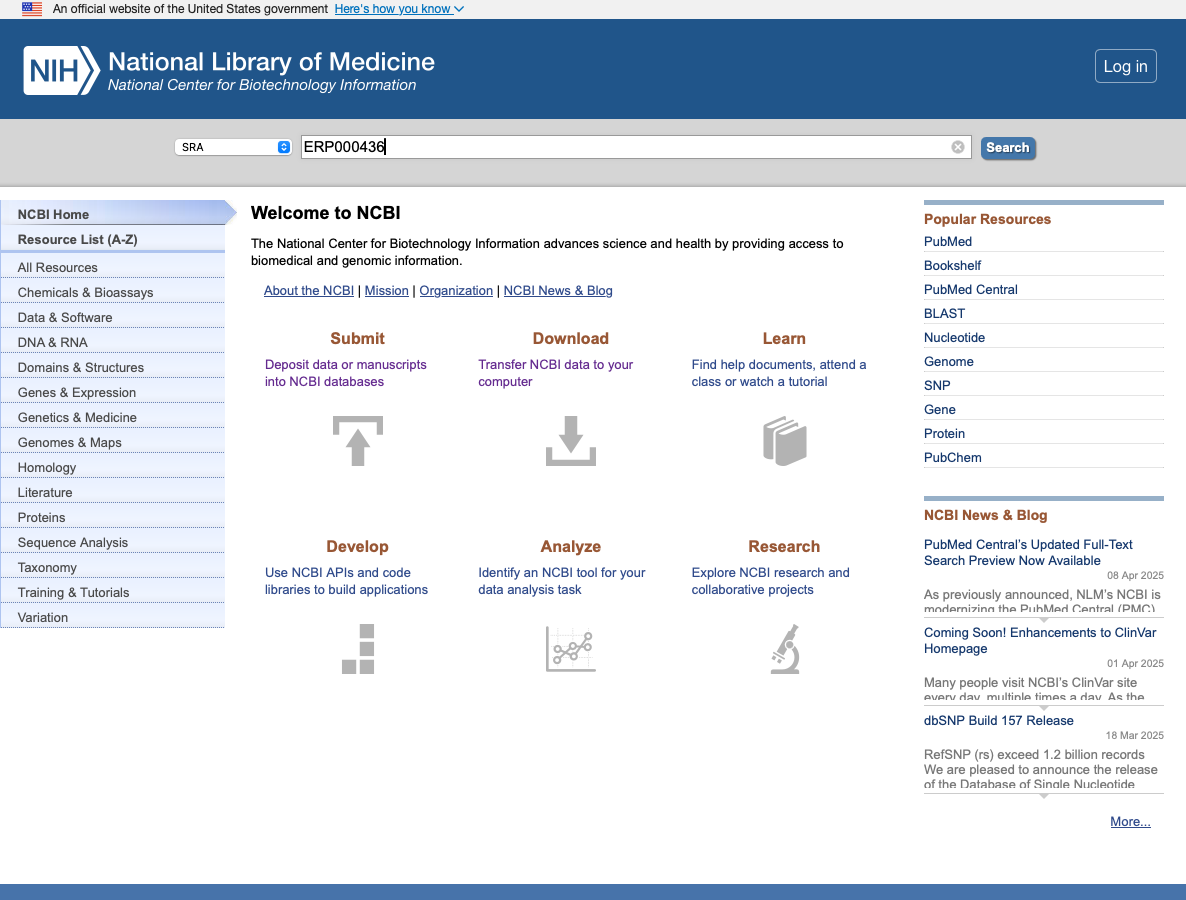Screen dimensions: 1186x900
Task: Click the Develop building blocks icon
Action: click(357, 649)
